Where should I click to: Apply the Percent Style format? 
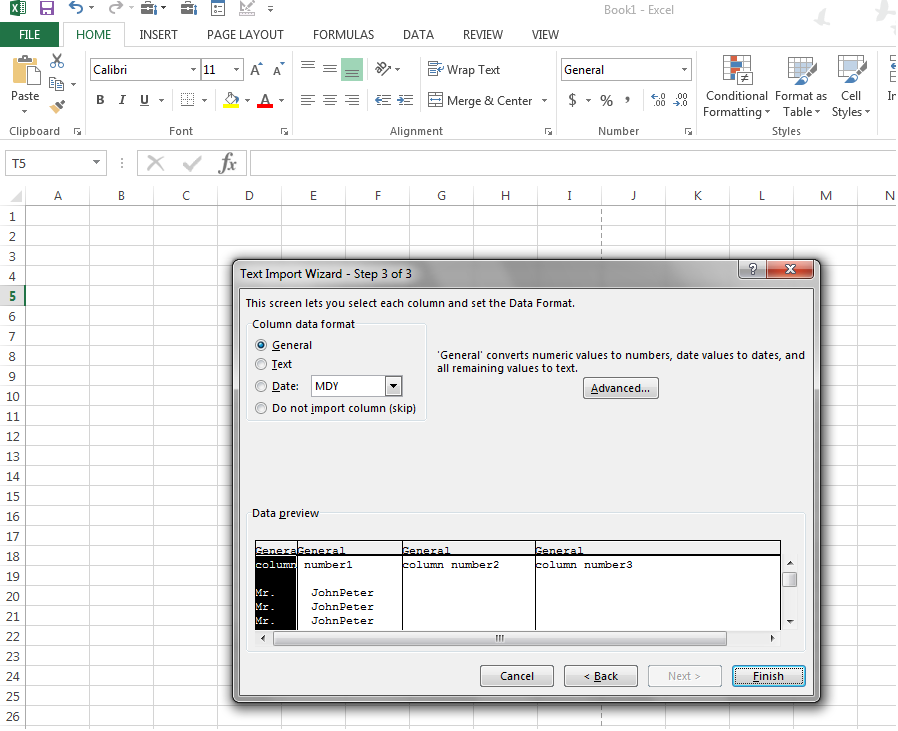point(606,100)
